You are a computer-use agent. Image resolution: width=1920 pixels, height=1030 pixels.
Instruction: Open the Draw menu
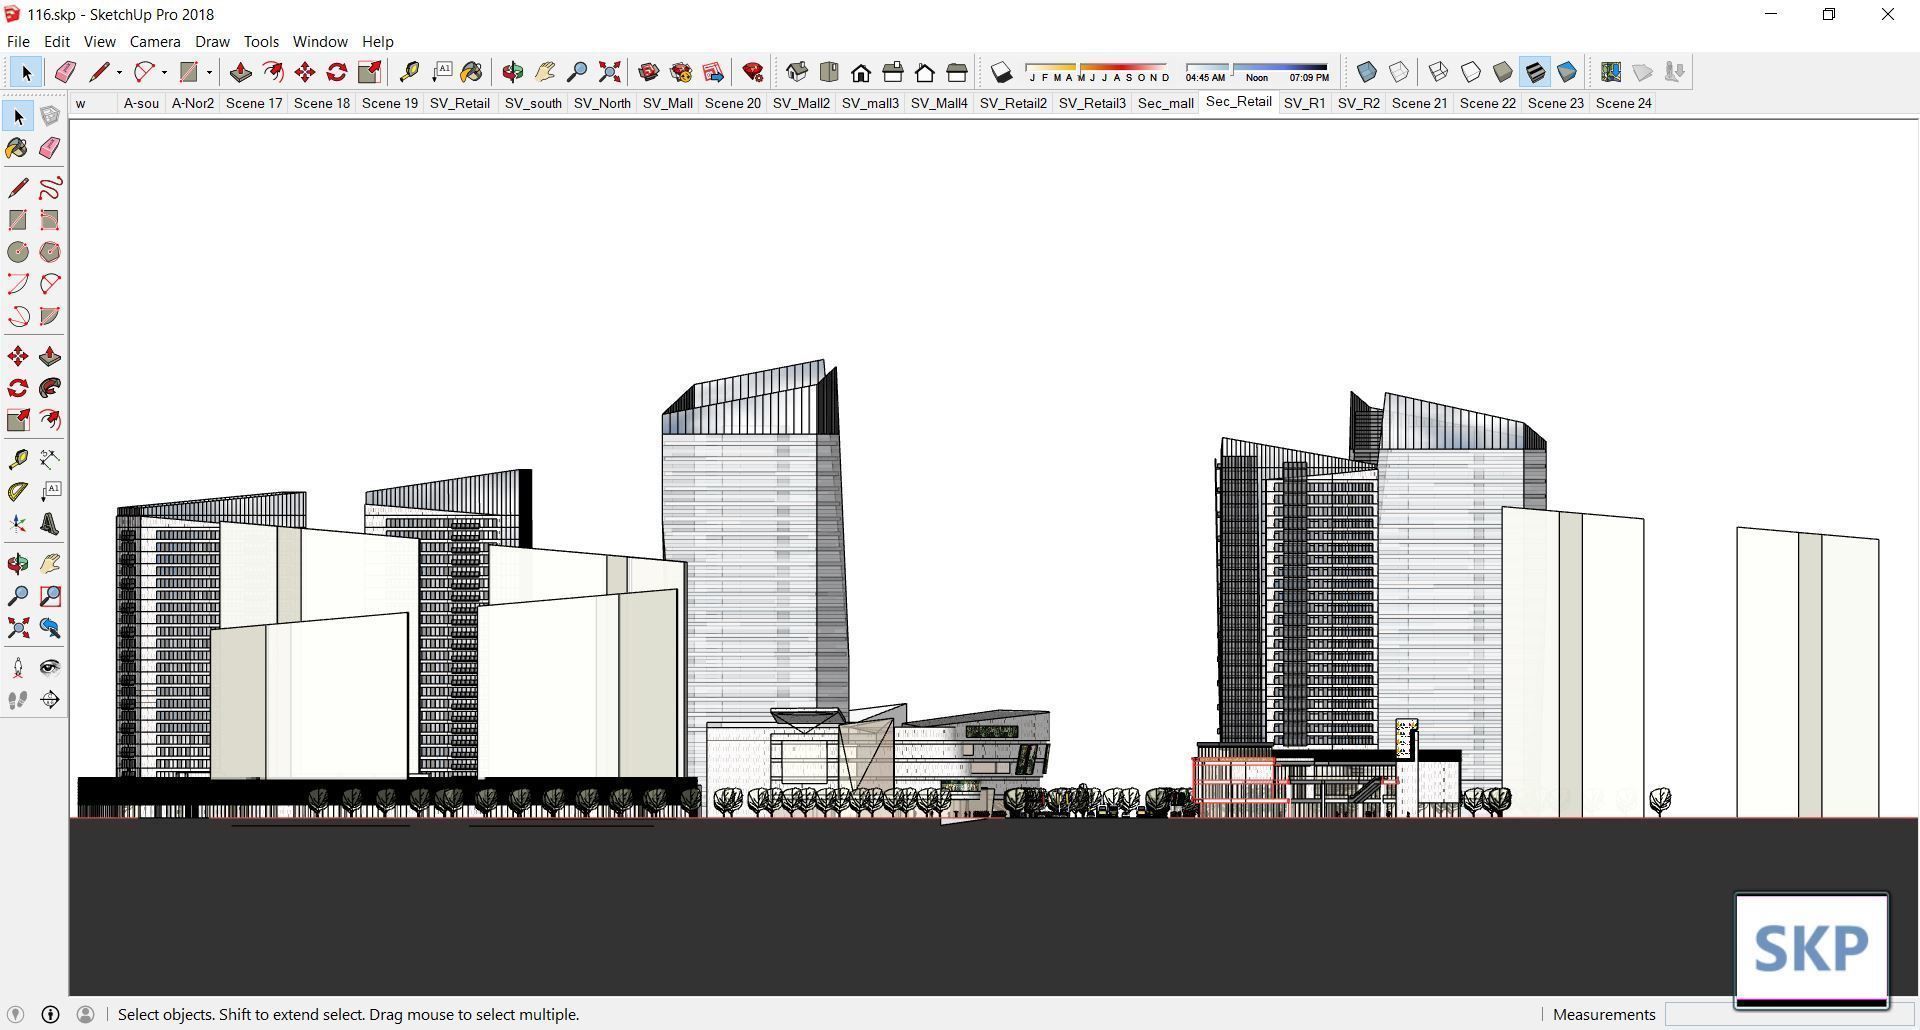coord(212,41)
